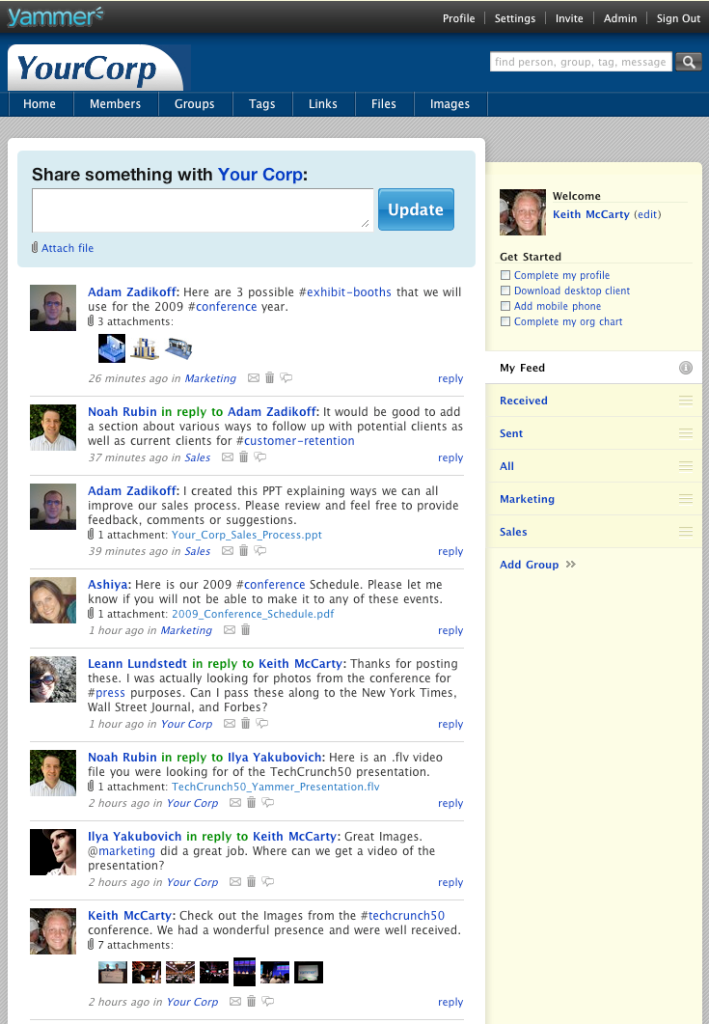Open the Members tab
Viewport: 709px width, 1024px height.
click(x=116, y=104)
